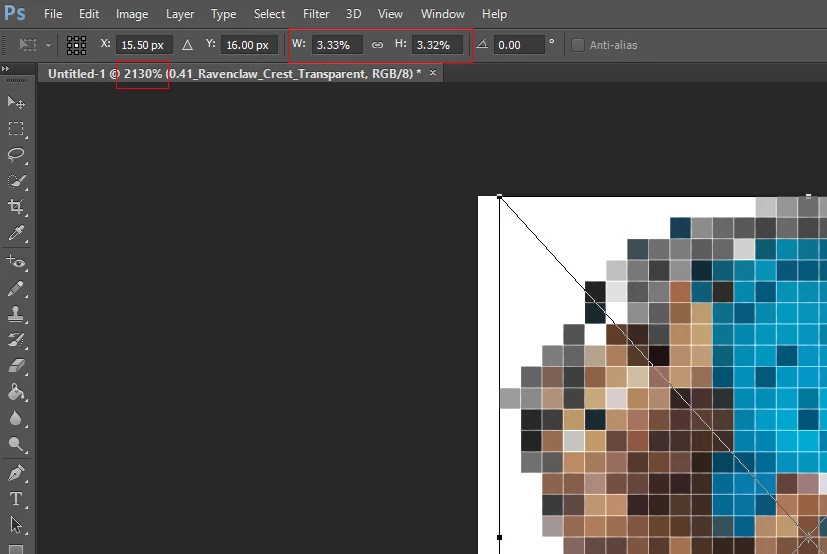Screen dimensions: 827x554
Task: Open the 3D menu
Action: pyautogui.click(x=353, y=14)
